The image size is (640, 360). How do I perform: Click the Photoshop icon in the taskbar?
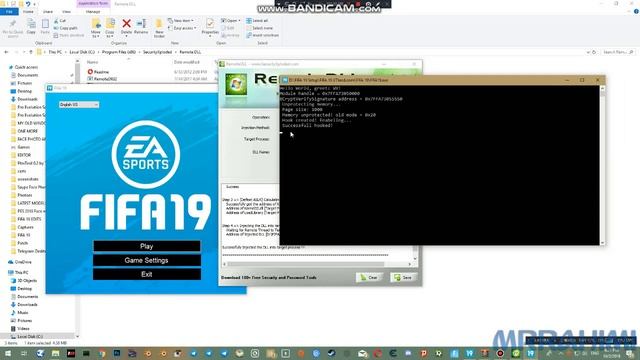117,353
